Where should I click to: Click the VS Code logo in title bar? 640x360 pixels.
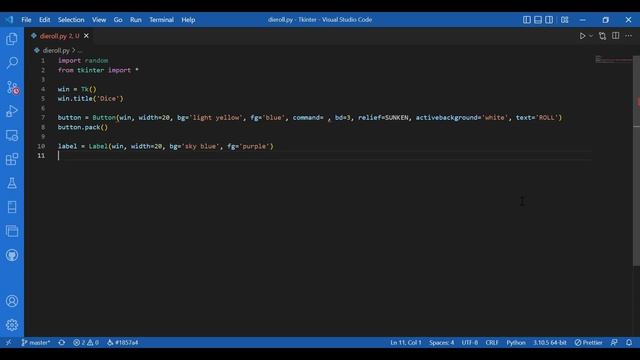[x=9, y=20]
